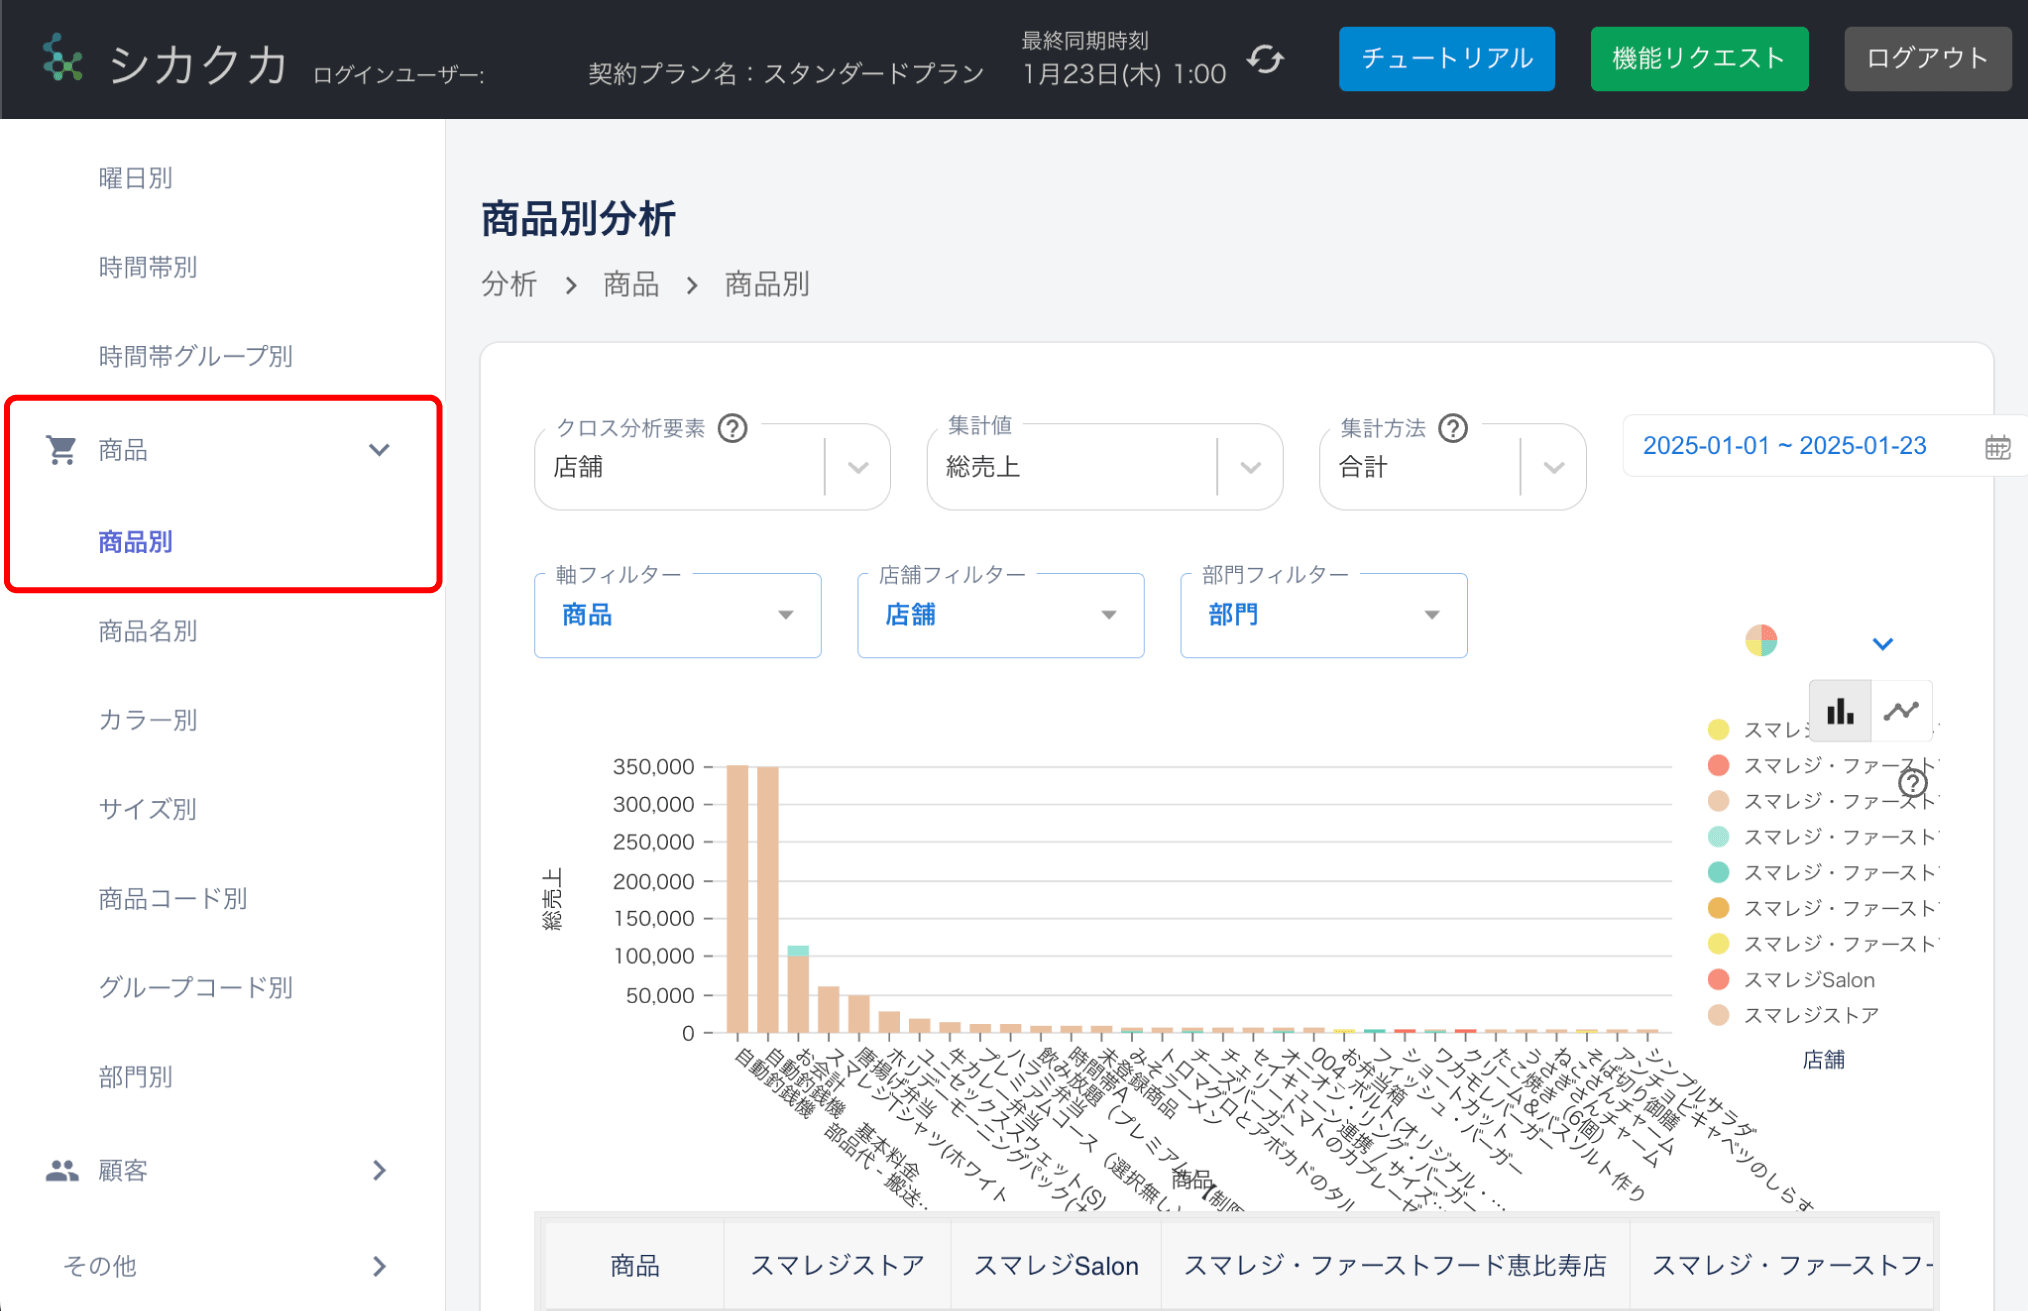Toggle スマレジSalon legend swatch
The image size is (2028, 1311).
tap(1719, 980)
